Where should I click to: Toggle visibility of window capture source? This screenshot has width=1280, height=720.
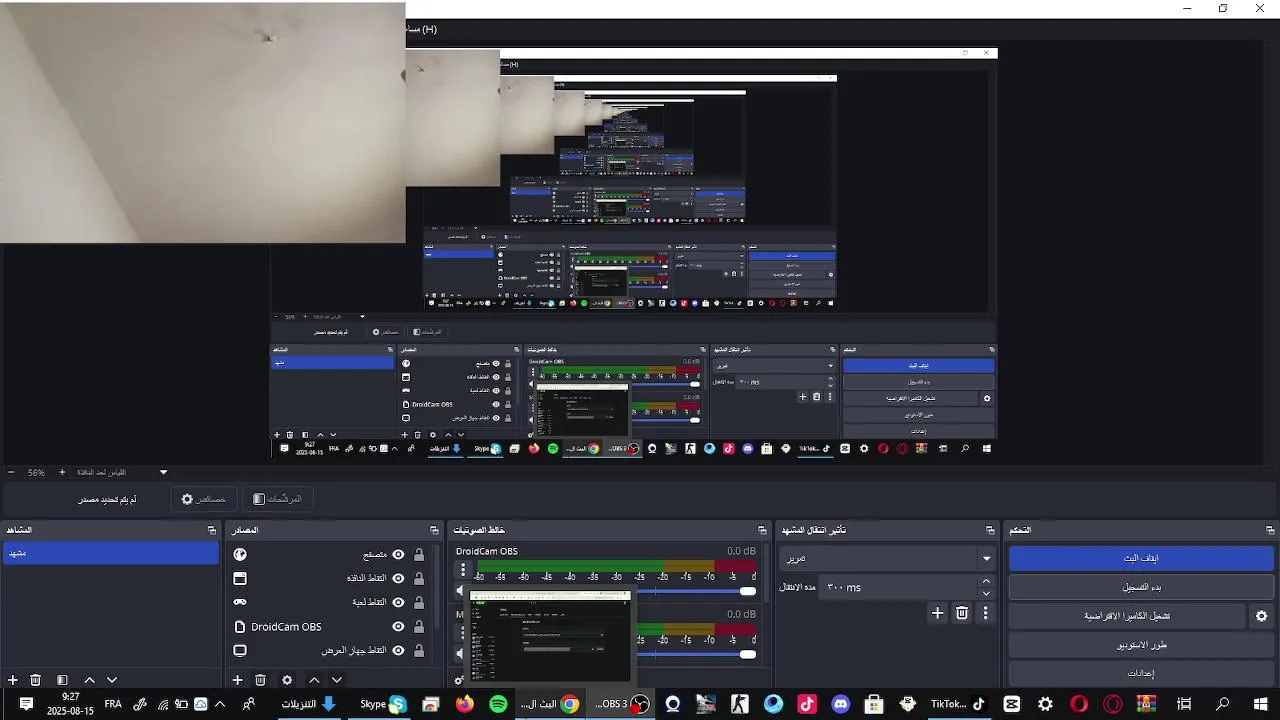(x=398, y=578)
